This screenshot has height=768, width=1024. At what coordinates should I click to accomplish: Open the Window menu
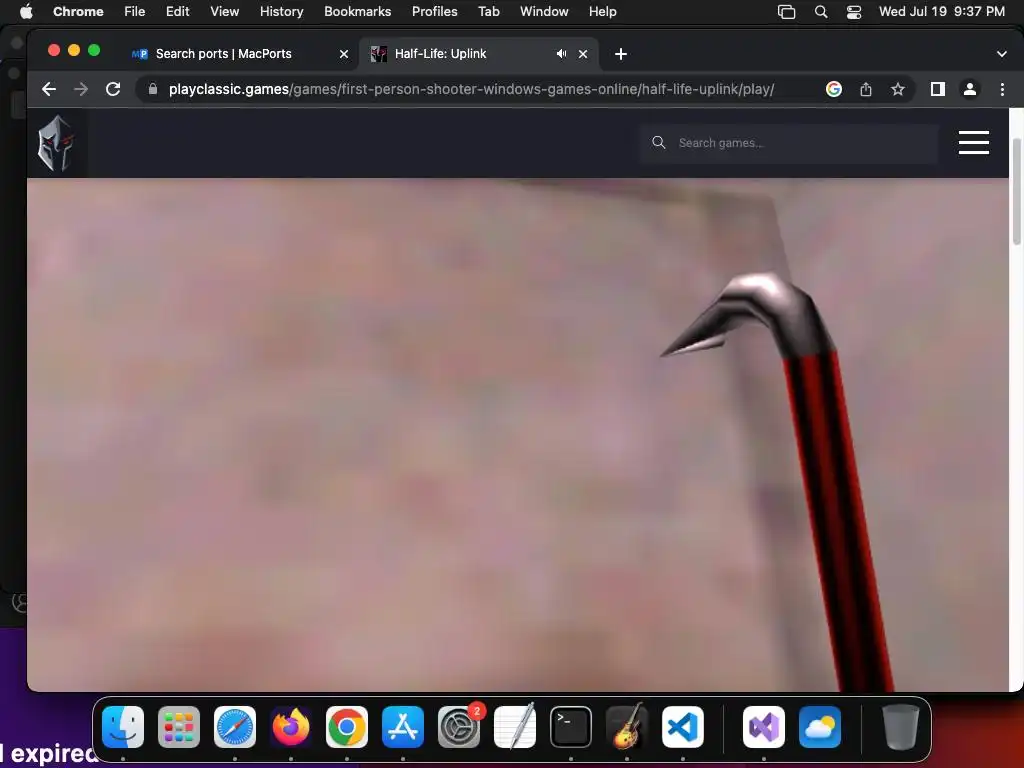[x=544, y=12]
